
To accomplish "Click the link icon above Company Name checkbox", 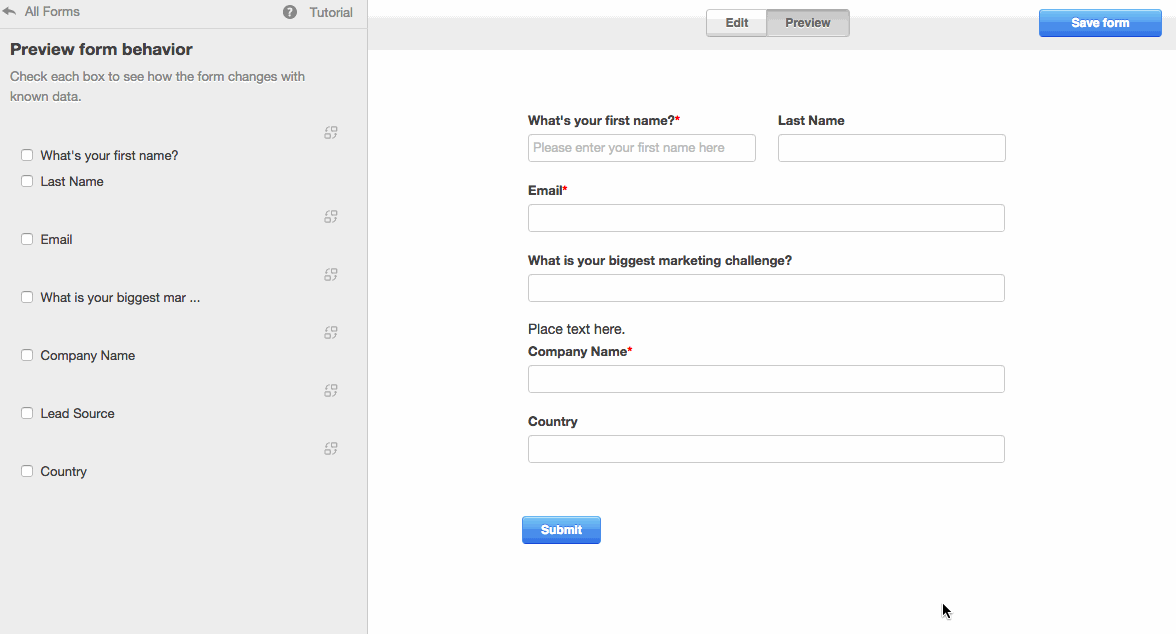I will [331, 332].
